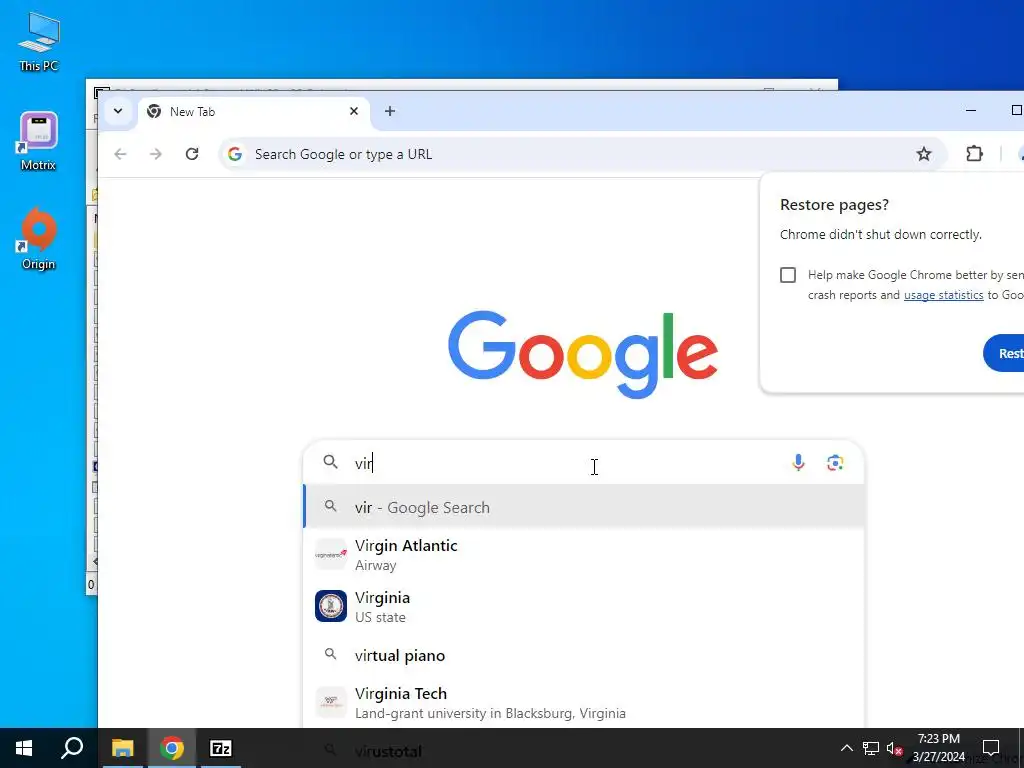Reload the page
This screenshot has height=768, width=1024.
click(191, 154)
